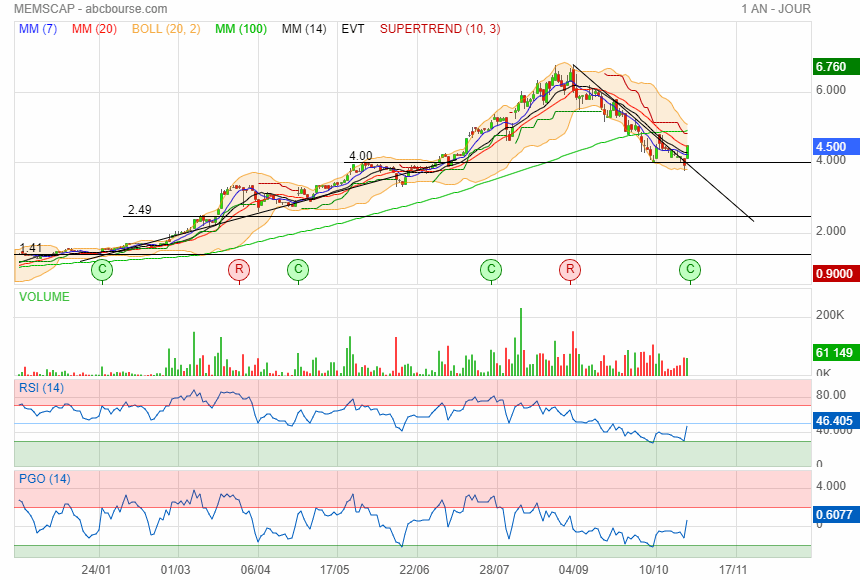Screen dimensions: 860x580
Task: Click the 17/11 date axis label
Action: [x=733, y=570]
